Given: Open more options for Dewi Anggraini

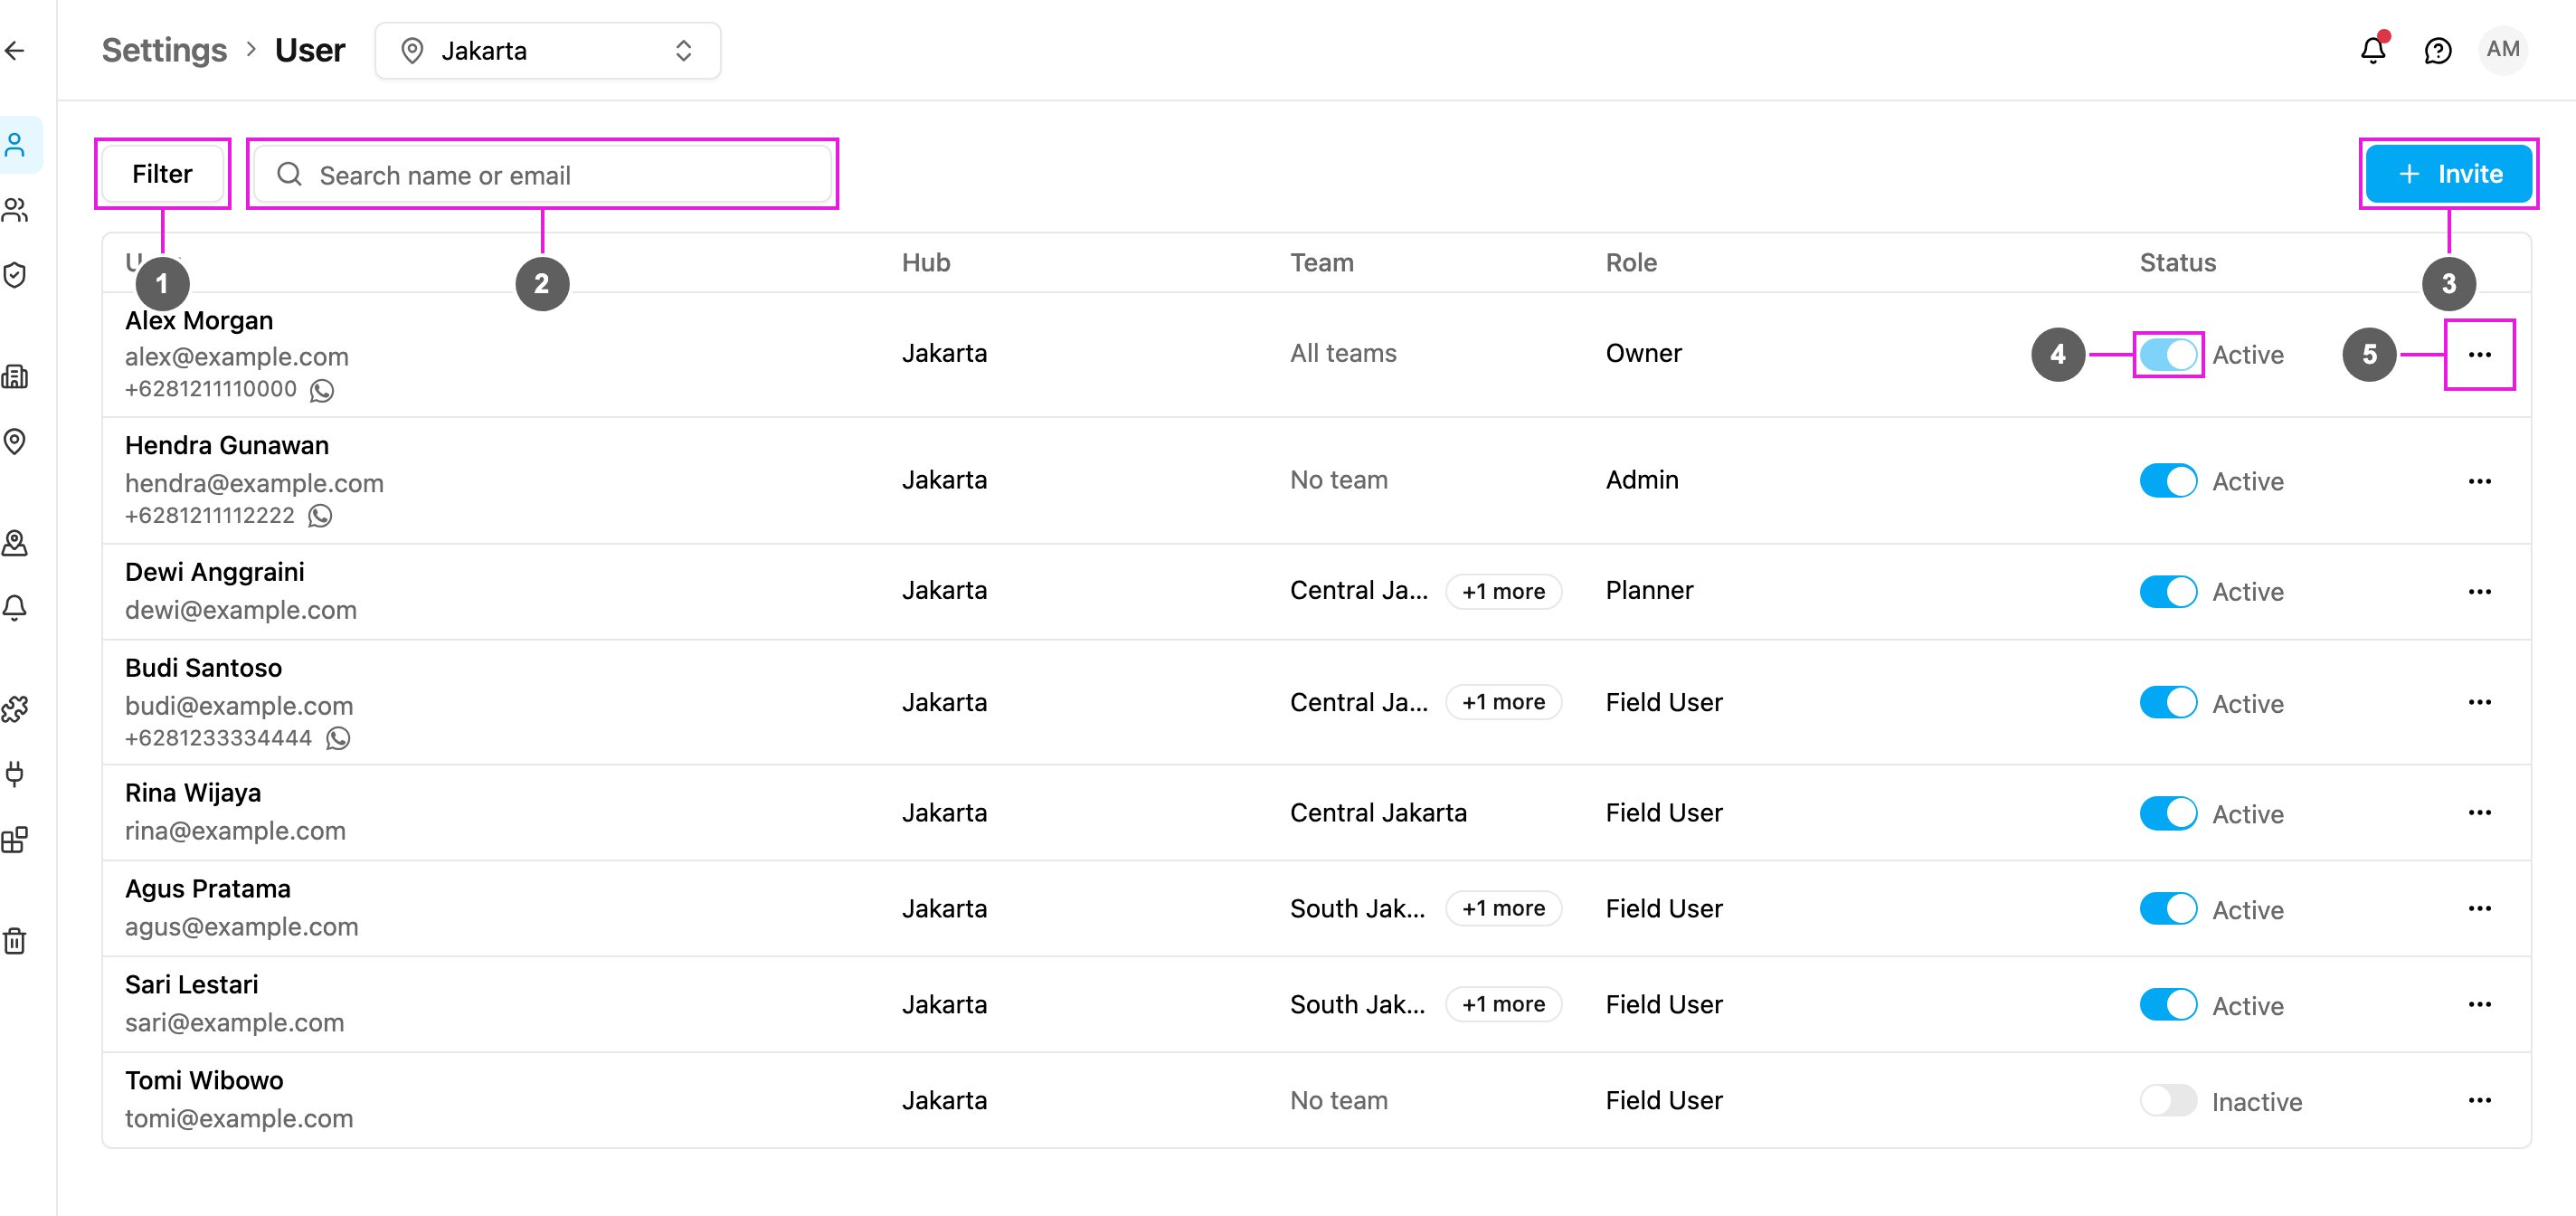Looking at the screenshot, I should [2479, 591].
